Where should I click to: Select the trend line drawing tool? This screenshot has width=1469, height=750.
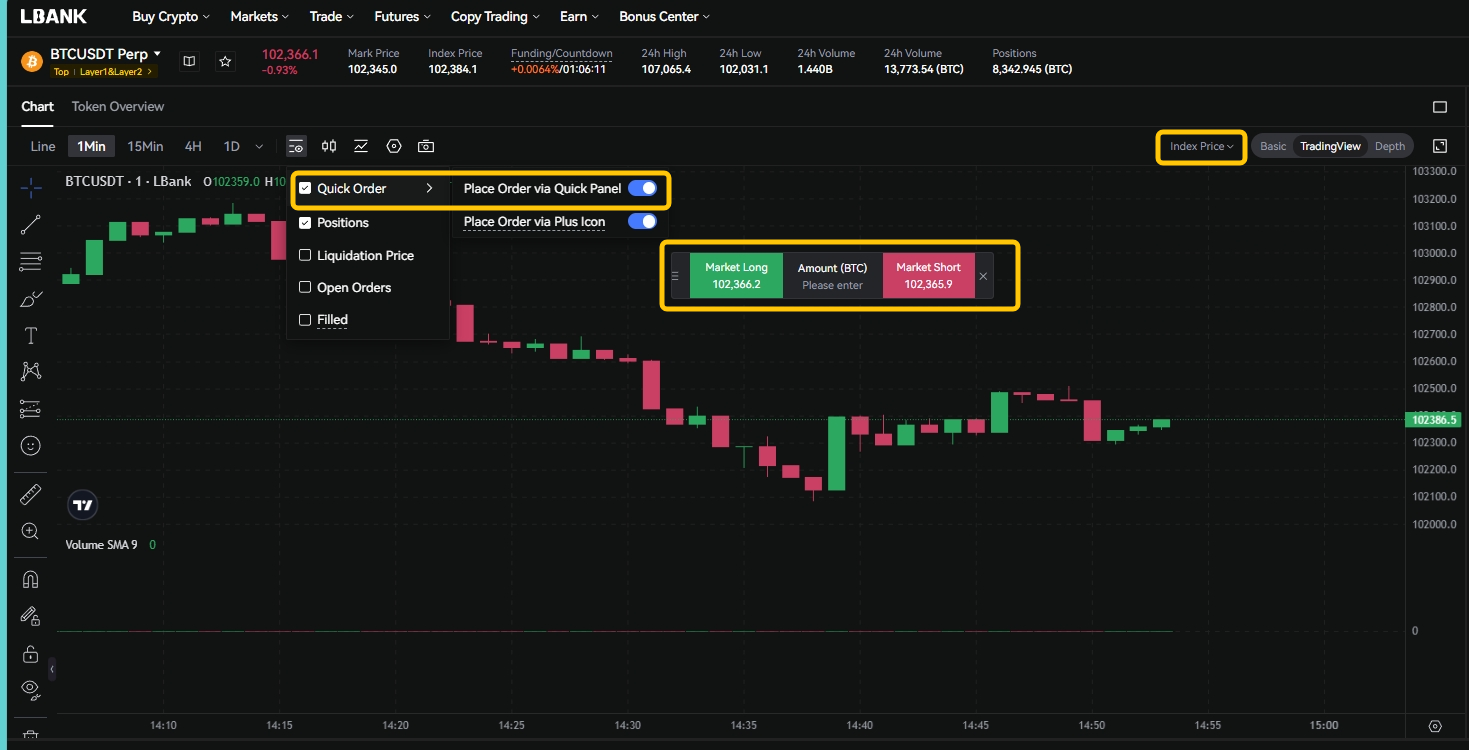tap(31, 225)
